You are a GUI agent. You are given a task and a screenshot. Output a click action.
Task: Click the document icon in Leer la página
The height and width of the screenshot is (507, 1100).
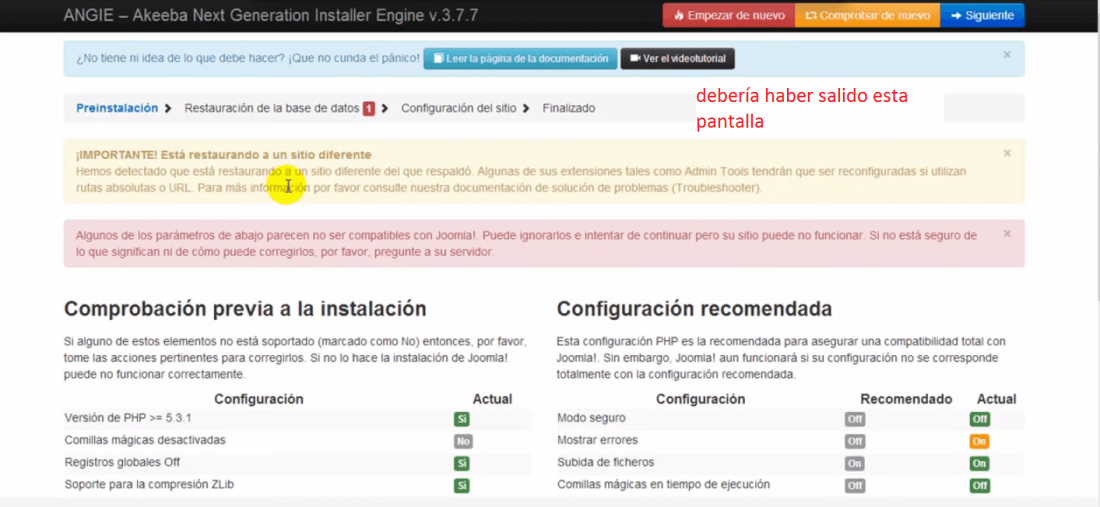pos(438,59)
